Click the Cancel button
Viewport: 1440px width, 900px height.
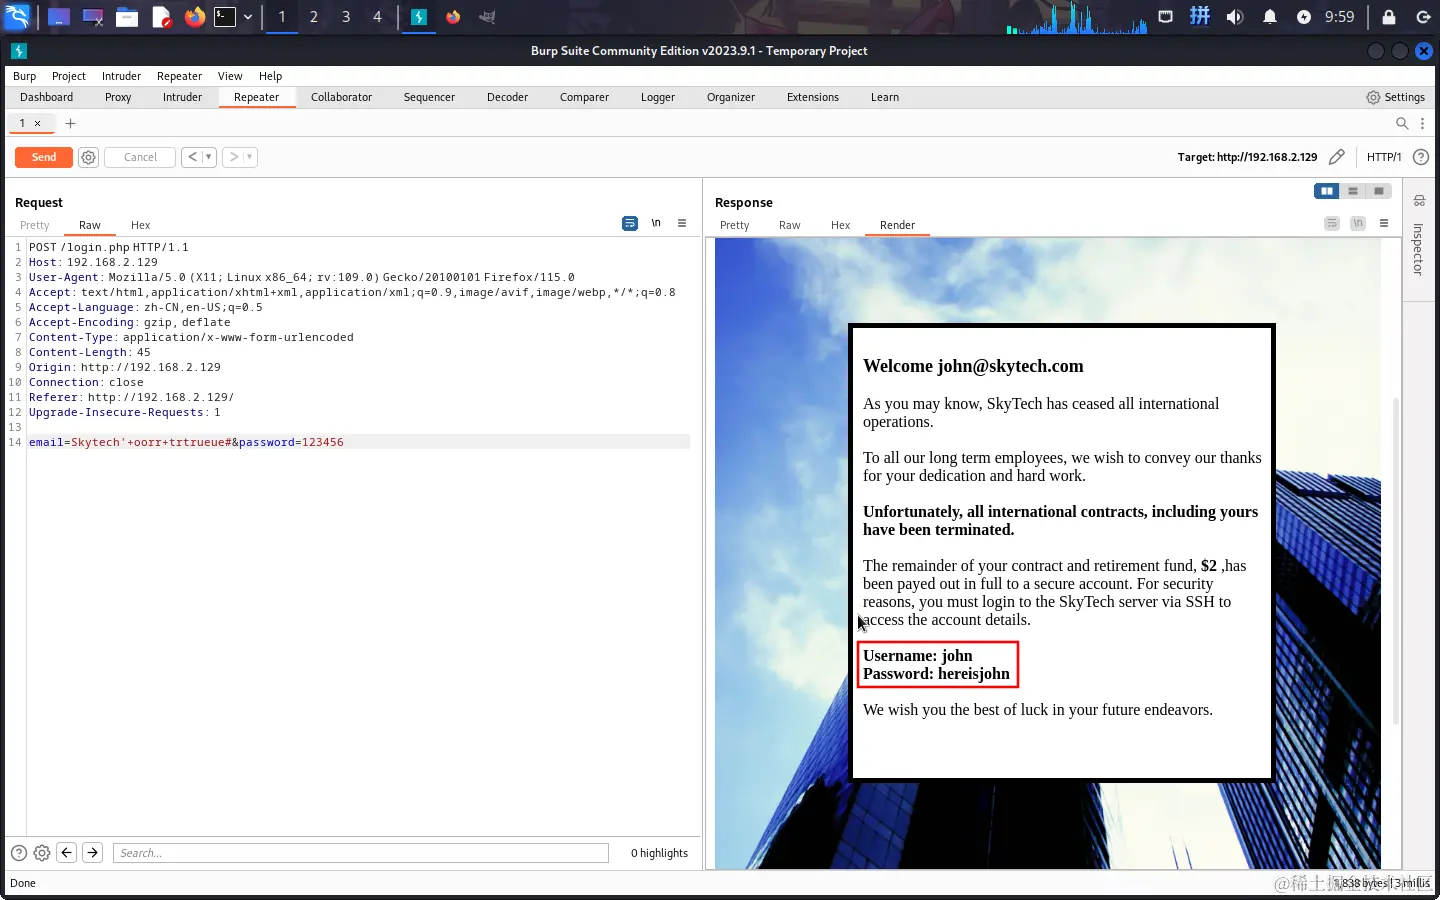click(140, 157)
